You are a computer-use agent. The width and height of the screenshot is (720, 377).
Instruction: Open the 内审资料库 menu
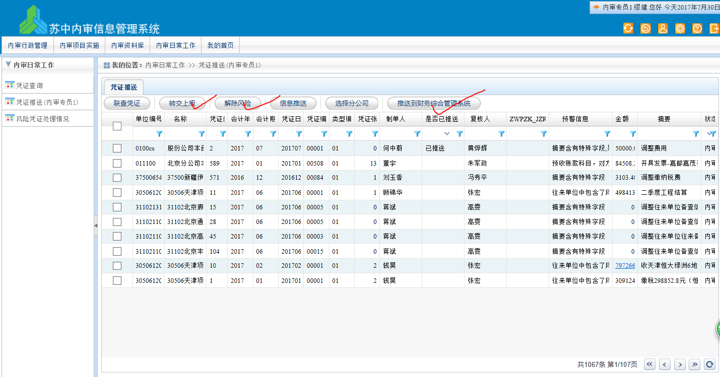click(128, 45)
